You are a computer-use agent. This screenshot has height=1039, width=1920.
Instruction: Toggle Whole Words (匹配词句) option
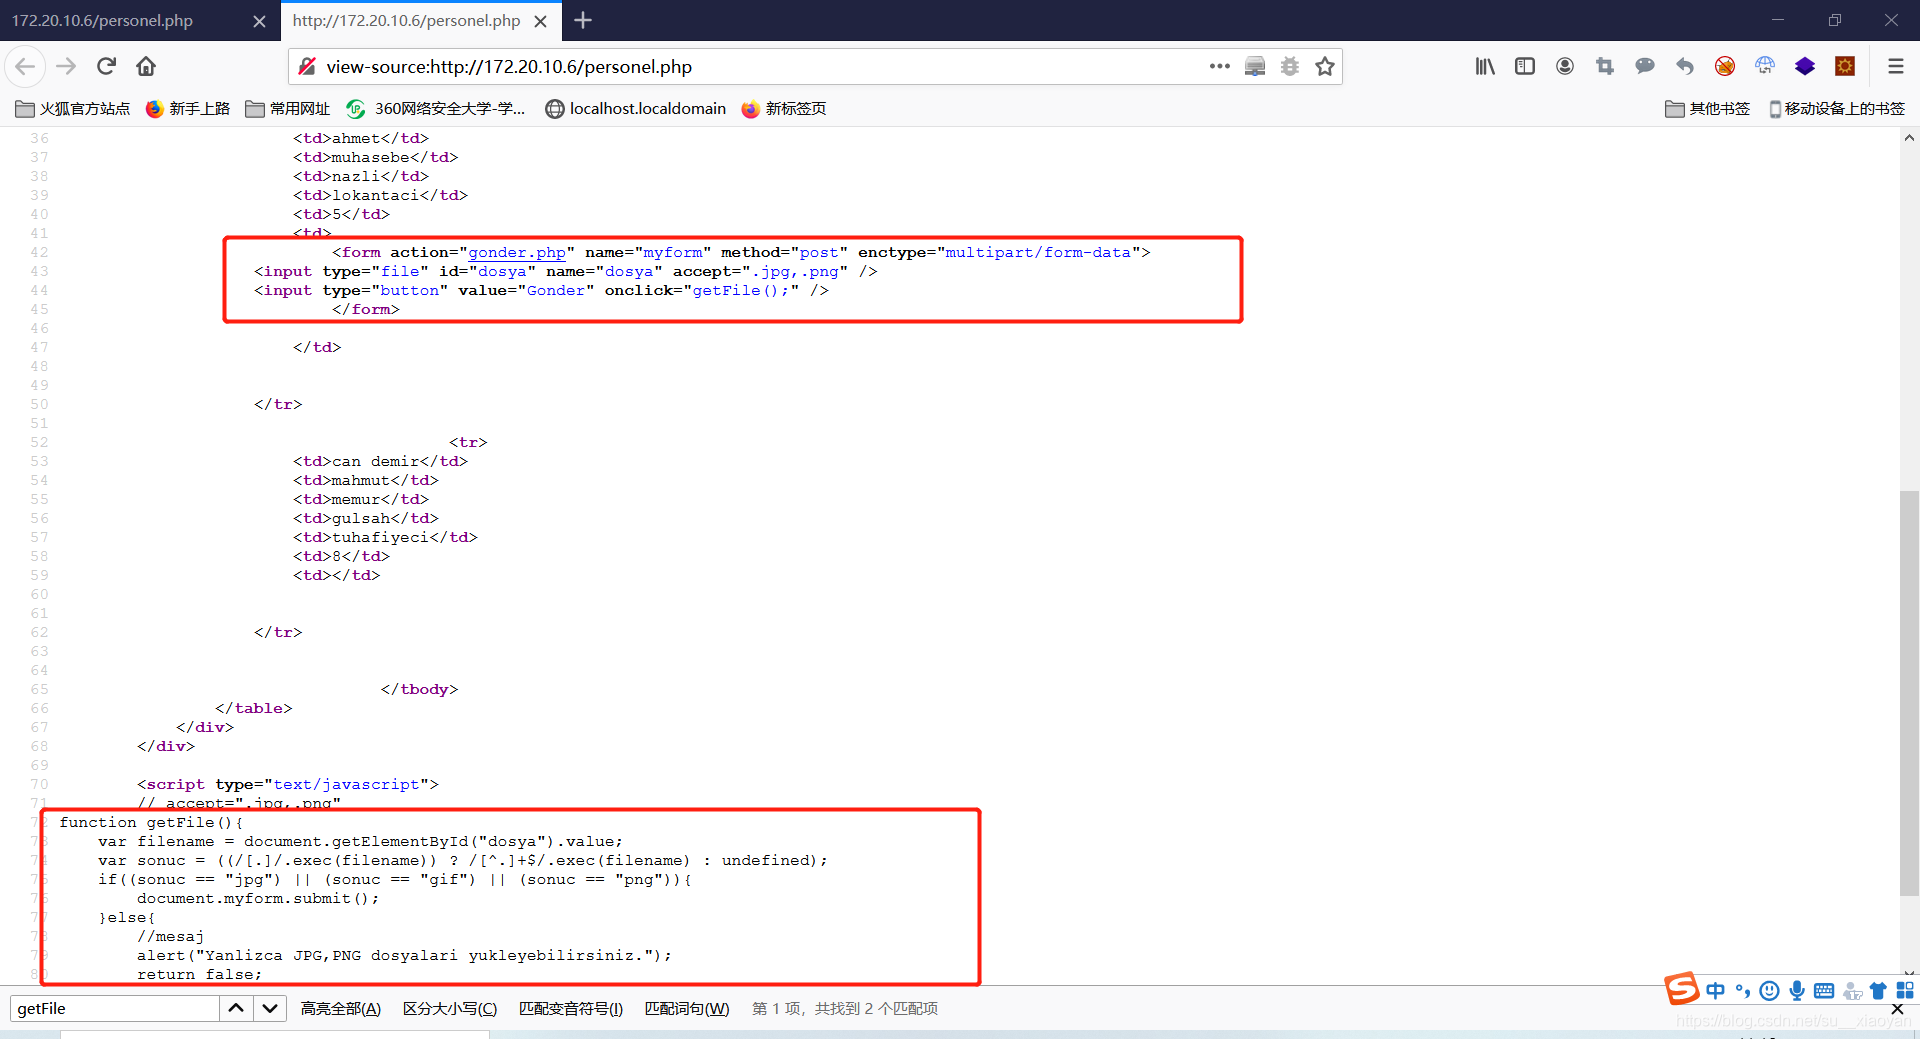coord(687,1008)
